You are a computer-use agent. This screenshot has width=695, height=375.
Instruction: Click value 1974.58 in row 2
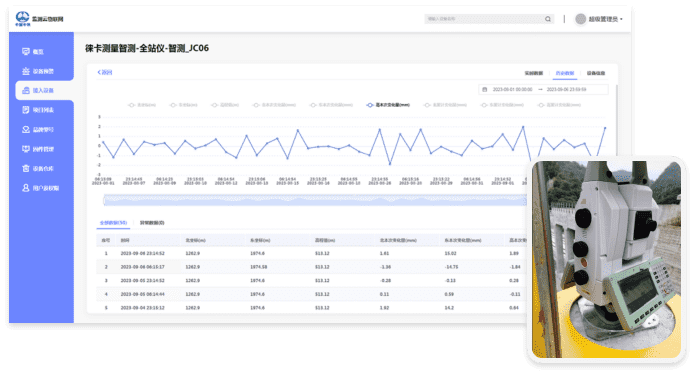(x=259, y=267)
